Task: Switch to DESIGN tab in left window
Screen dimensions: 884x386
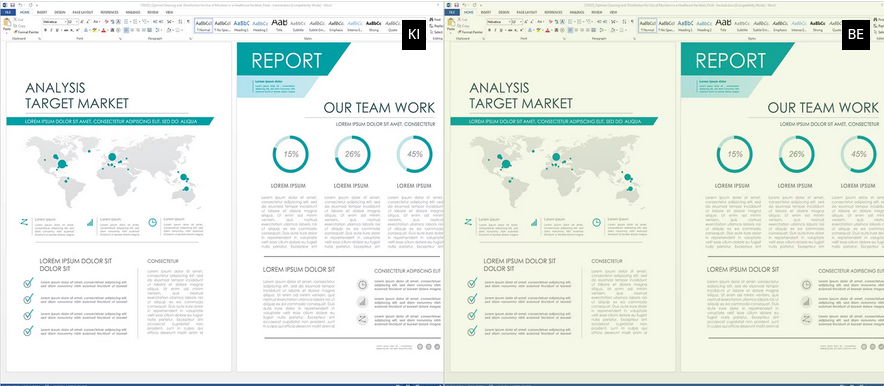Action: (60, 12)
